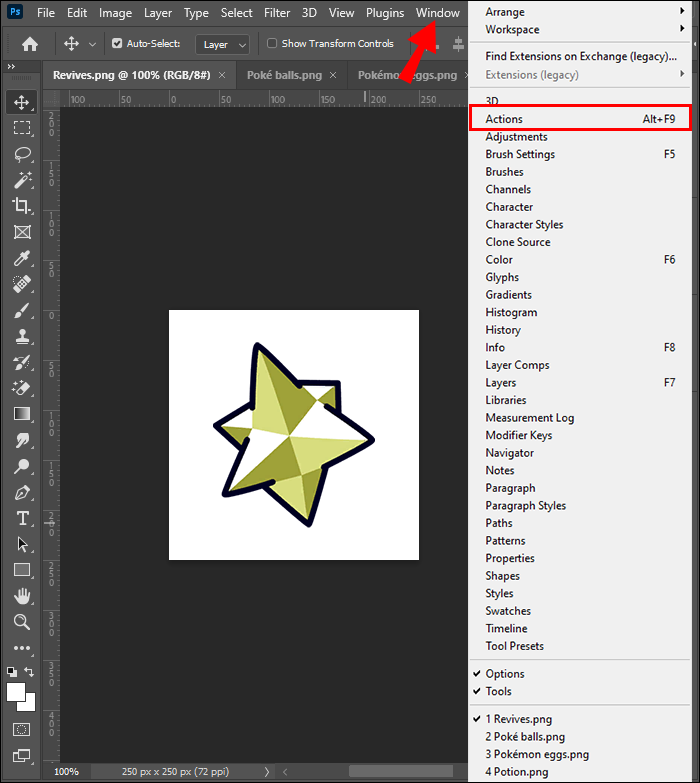Screen dimensions: 700x783
Task: Click the zoom percentage field 100%
Action: point(66,772)
